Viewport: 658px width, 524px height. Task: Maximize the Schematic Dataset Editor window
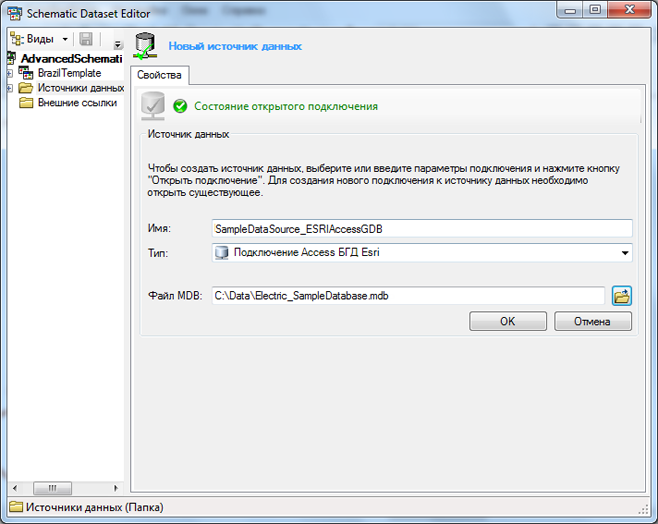click(x=595, y=10)
